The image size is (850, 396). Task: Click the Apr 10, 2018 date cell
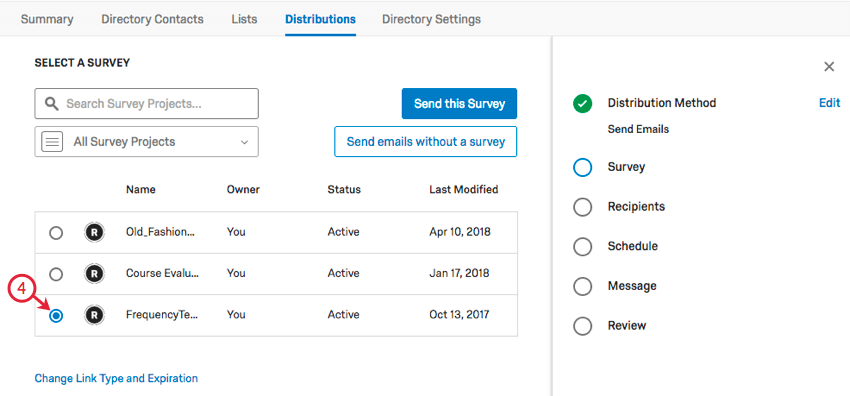460,232
